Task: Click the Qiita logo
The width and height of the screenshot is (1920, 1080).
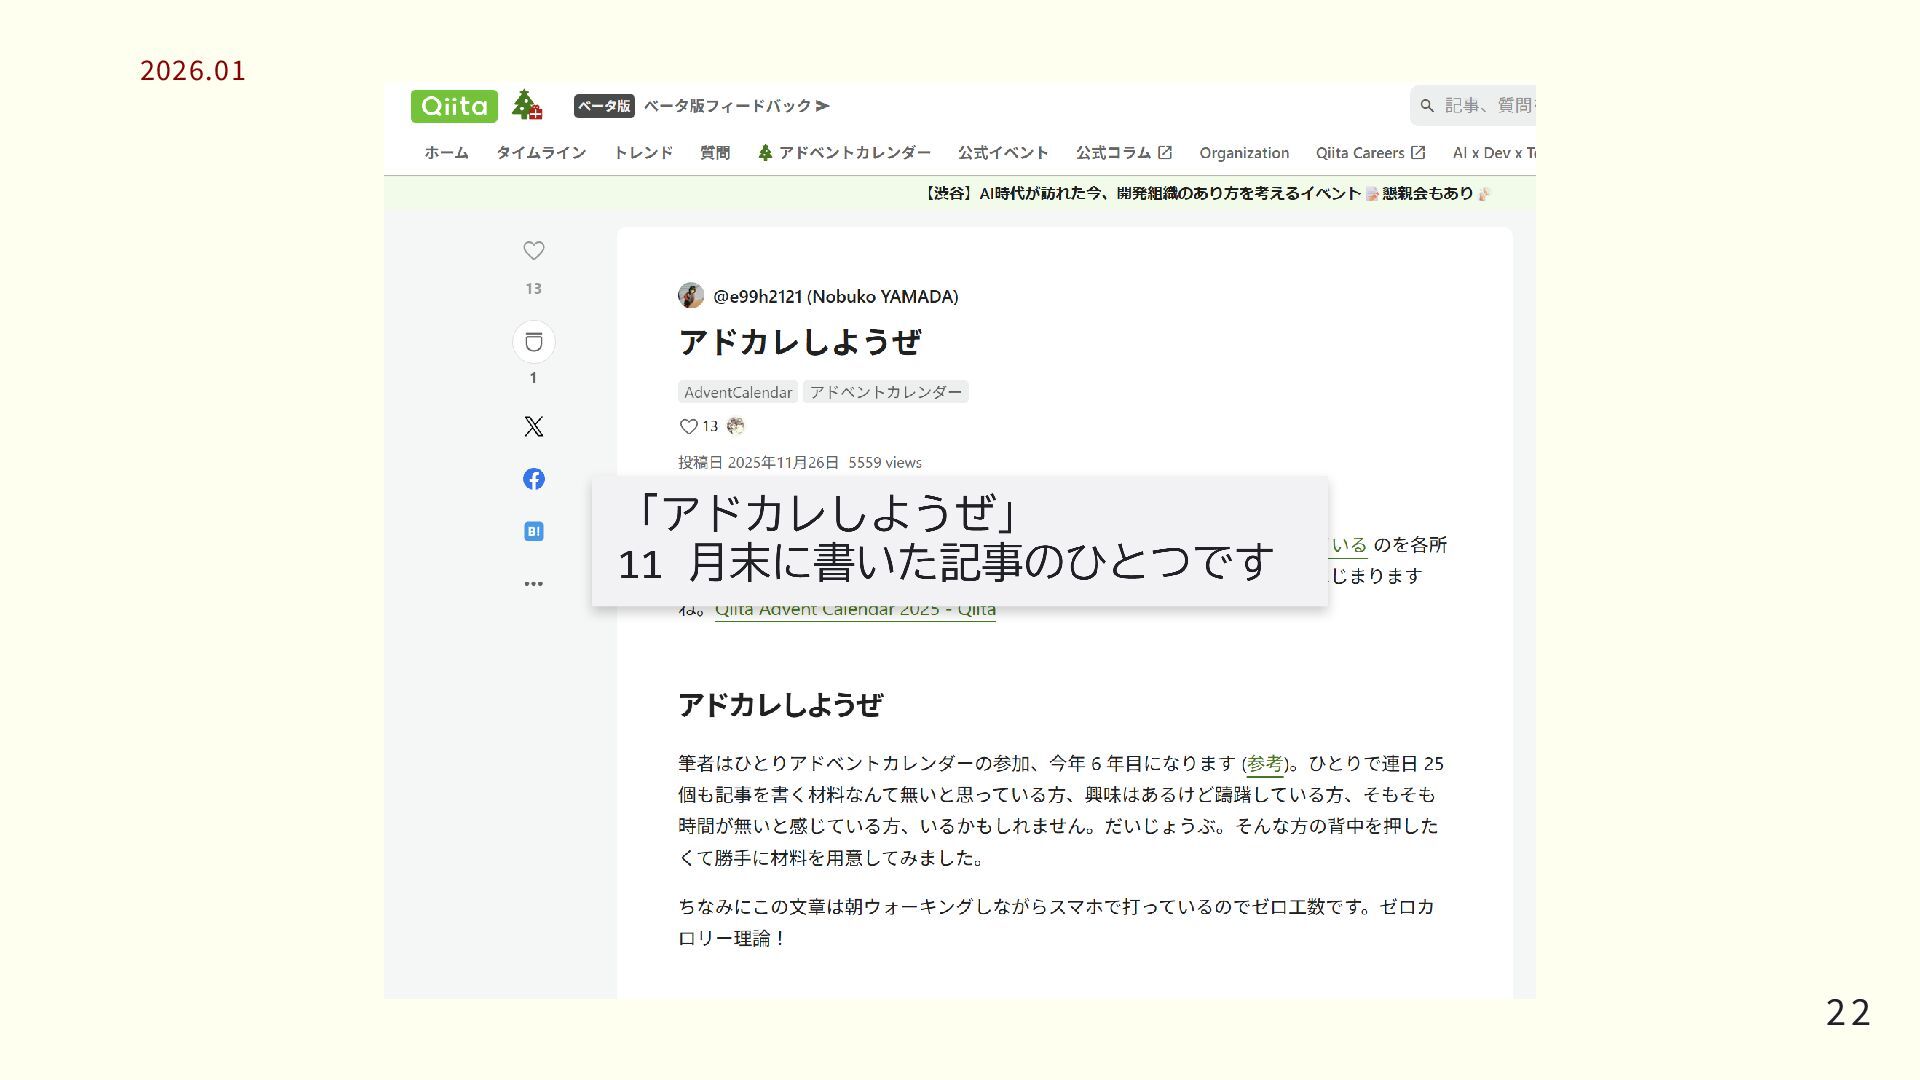Action: (453, 106)
